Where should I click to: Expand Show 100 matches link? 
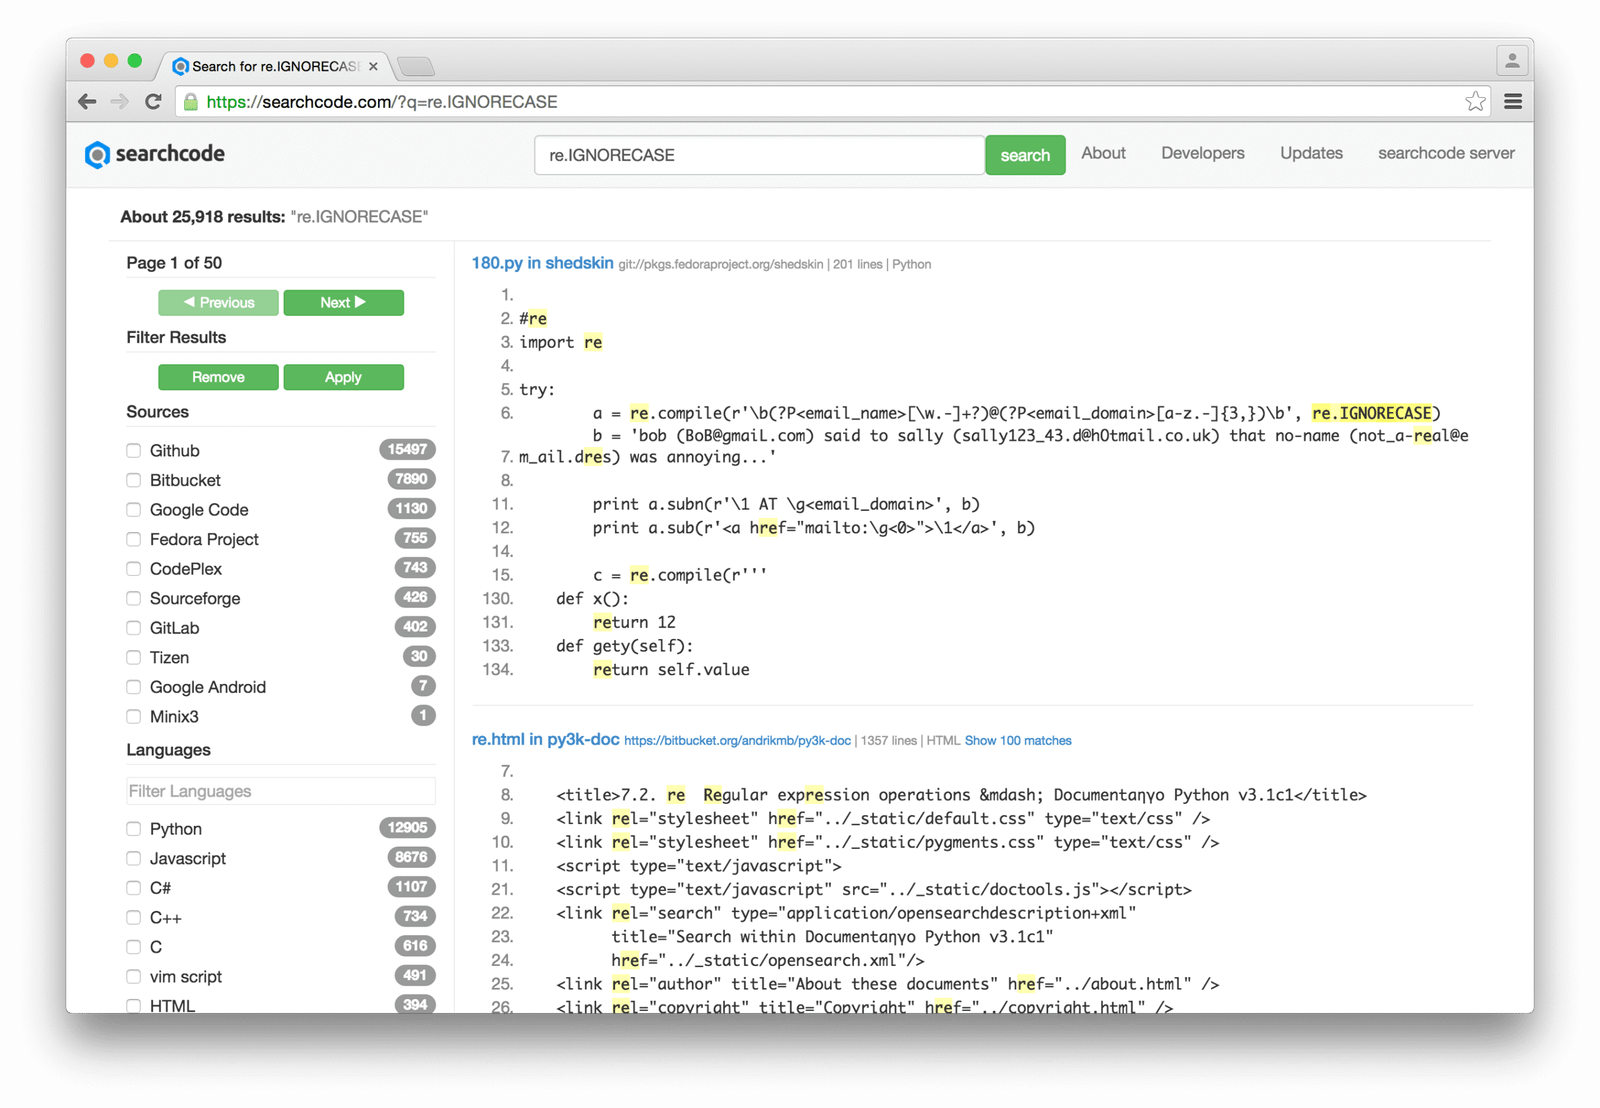[x=1018, y=741]
